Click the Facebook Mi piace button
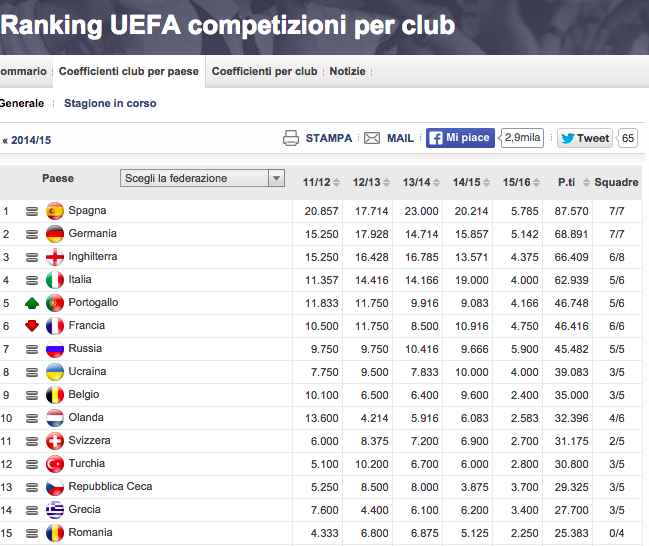 tap(460, 138)
